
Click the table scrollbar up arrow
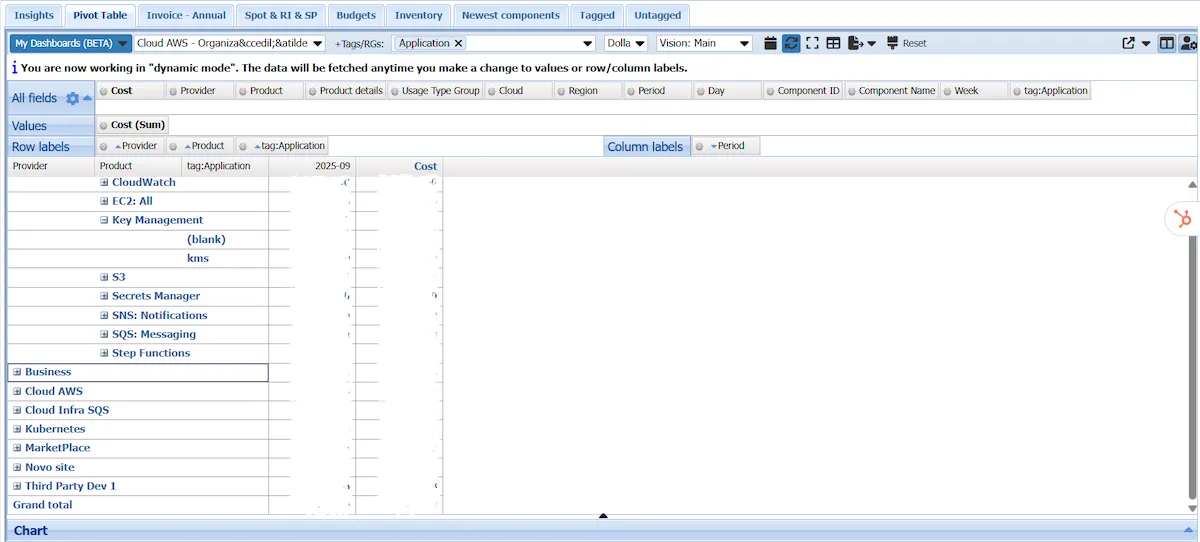pos(1191,185)
